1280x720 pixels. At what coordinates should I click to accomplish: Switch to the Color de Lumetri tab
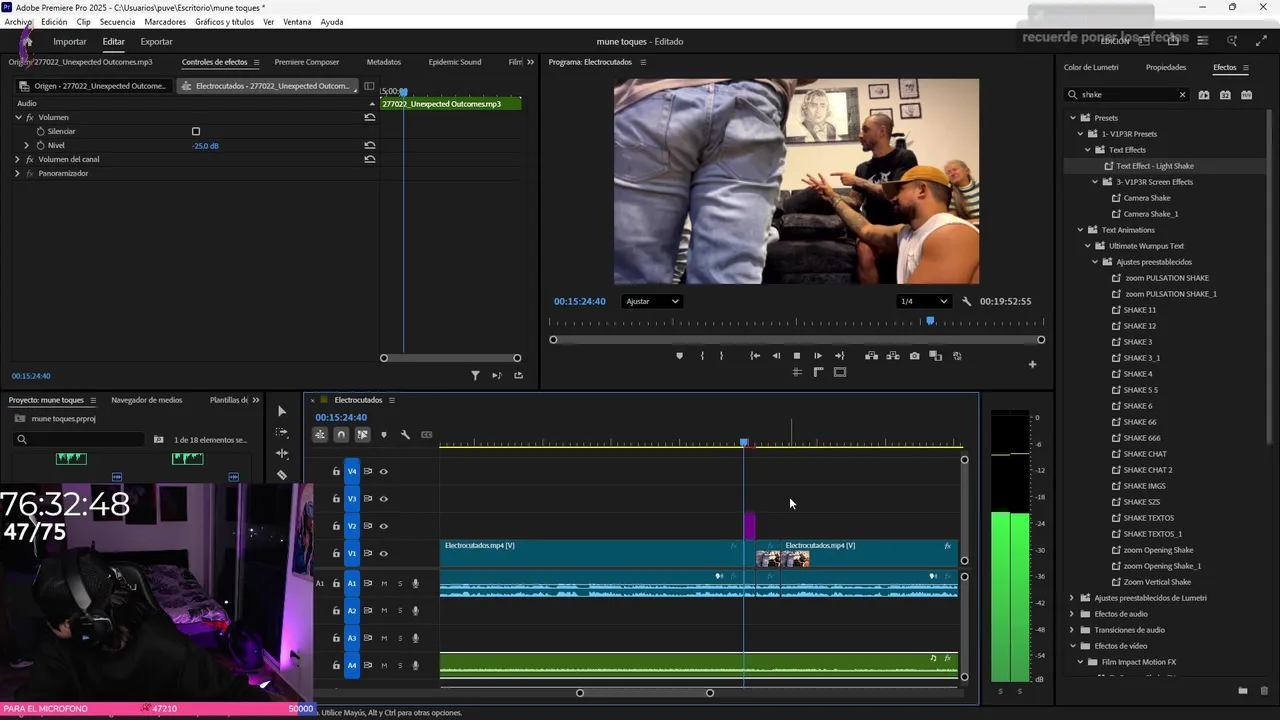point(1091,68)
